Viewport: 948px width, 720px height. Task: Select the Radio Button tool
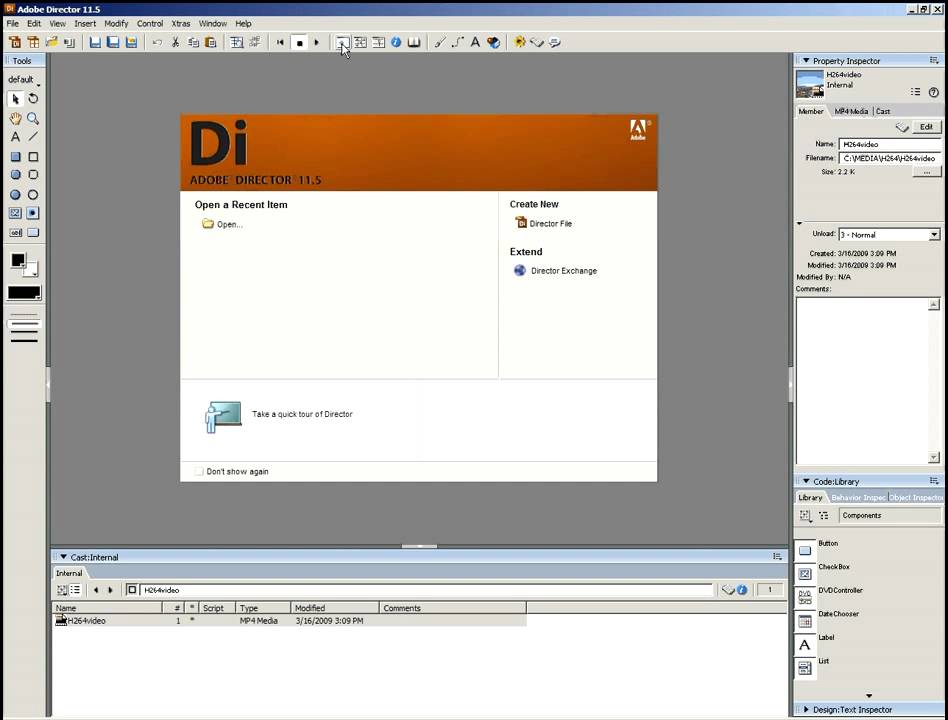(x=33, y=213)
